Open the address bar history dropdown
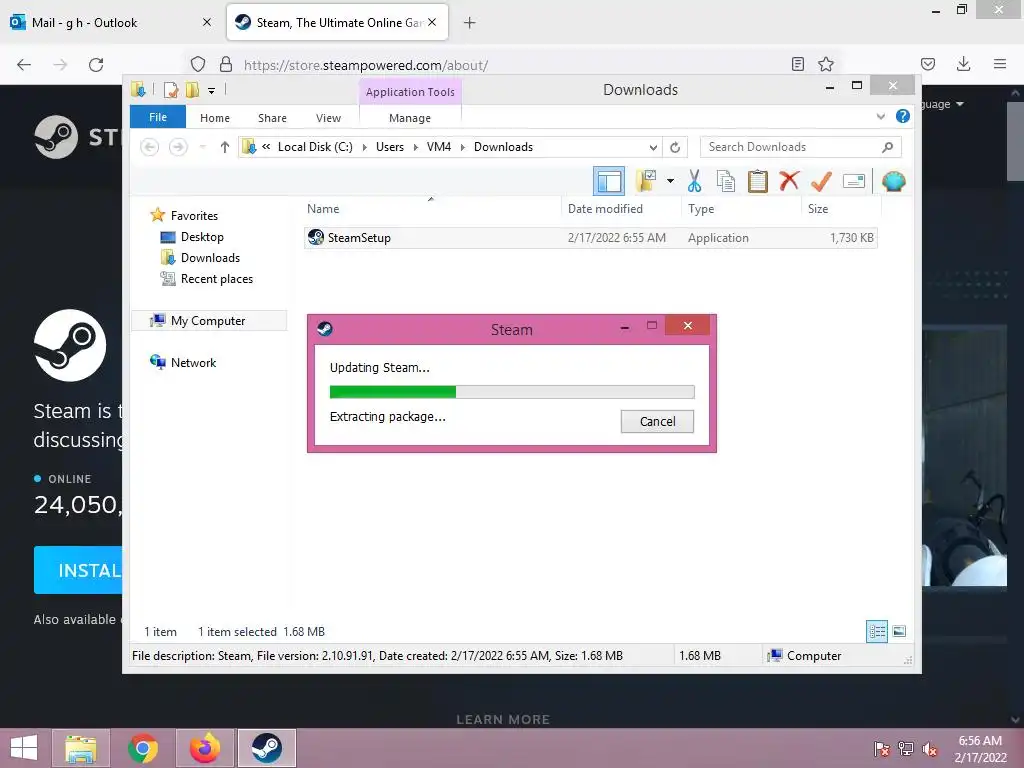The height and width of the screenshot is (768, 1024). coord(653,148)
